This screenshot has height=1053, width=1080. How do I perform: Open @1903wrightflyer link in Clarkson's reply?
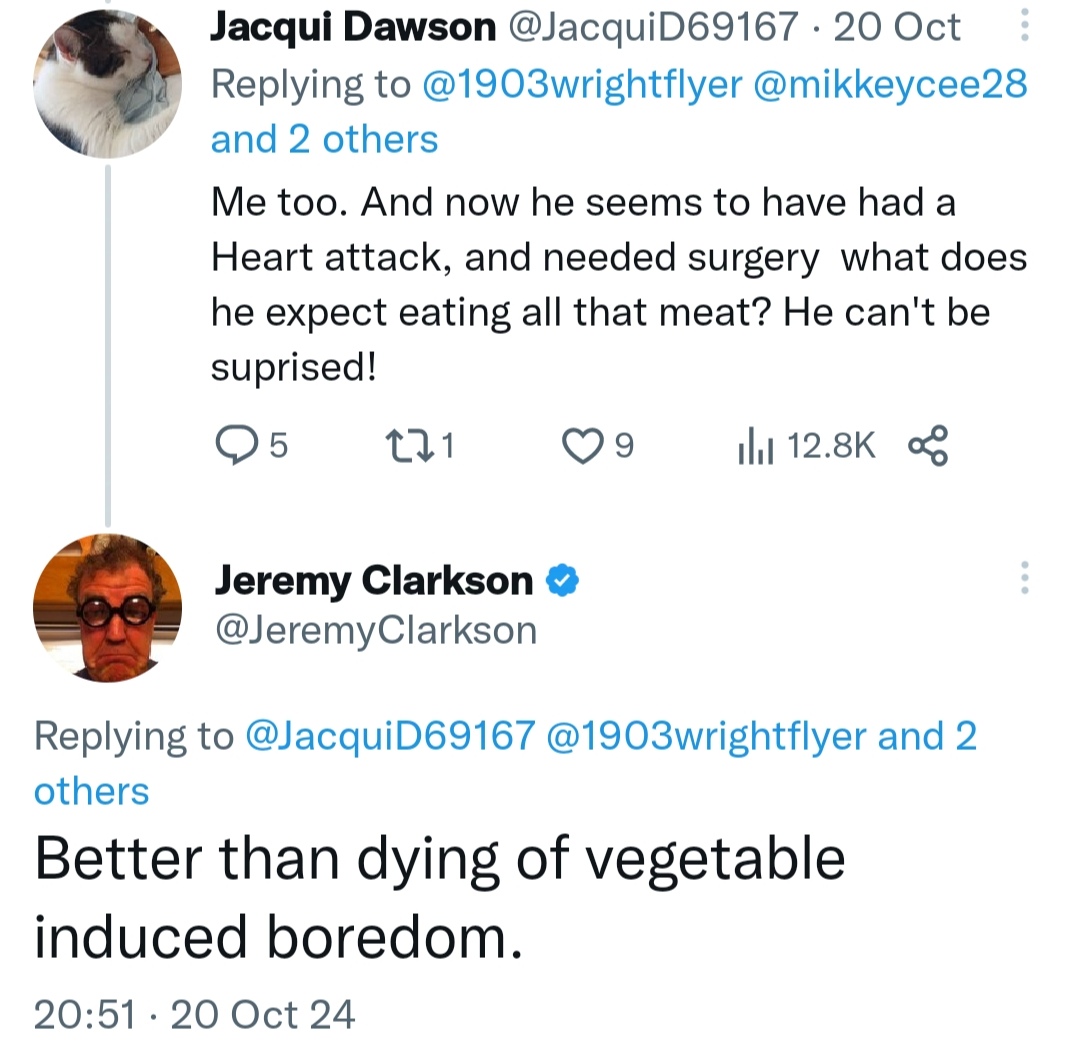(x=706, y=737)
